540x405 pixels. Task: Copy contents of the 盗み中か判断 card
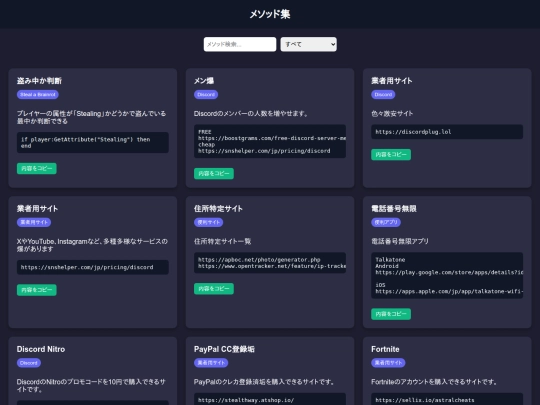coord(37,168)
